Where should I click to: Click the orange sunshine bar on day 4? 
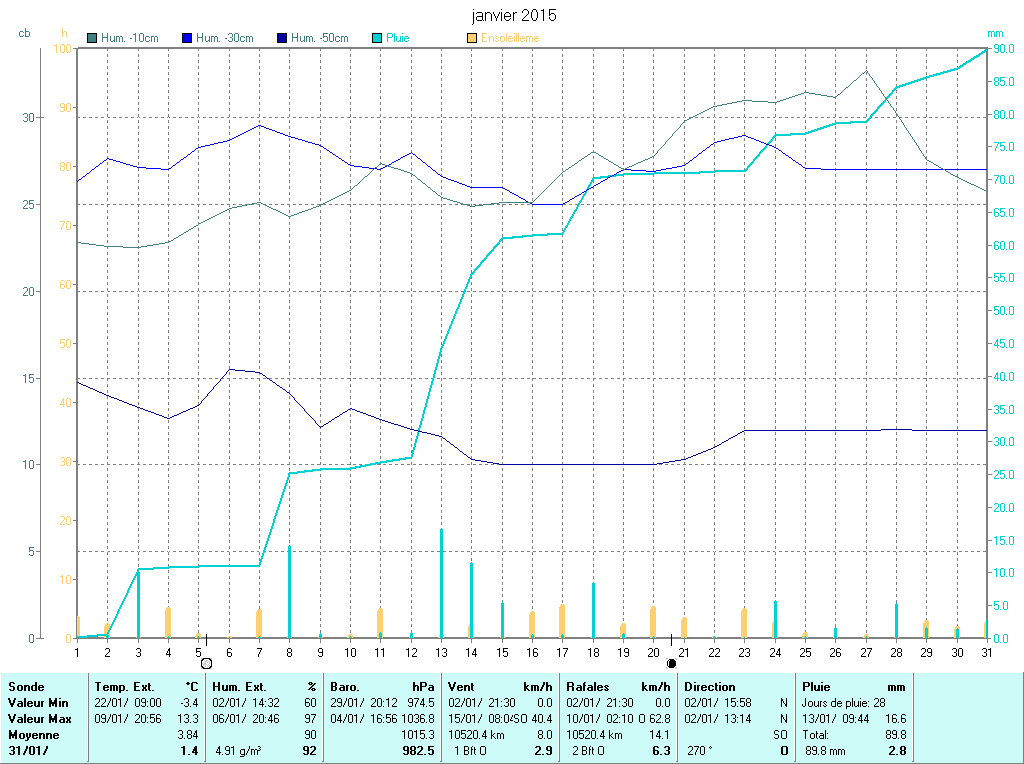click(168, 622)
